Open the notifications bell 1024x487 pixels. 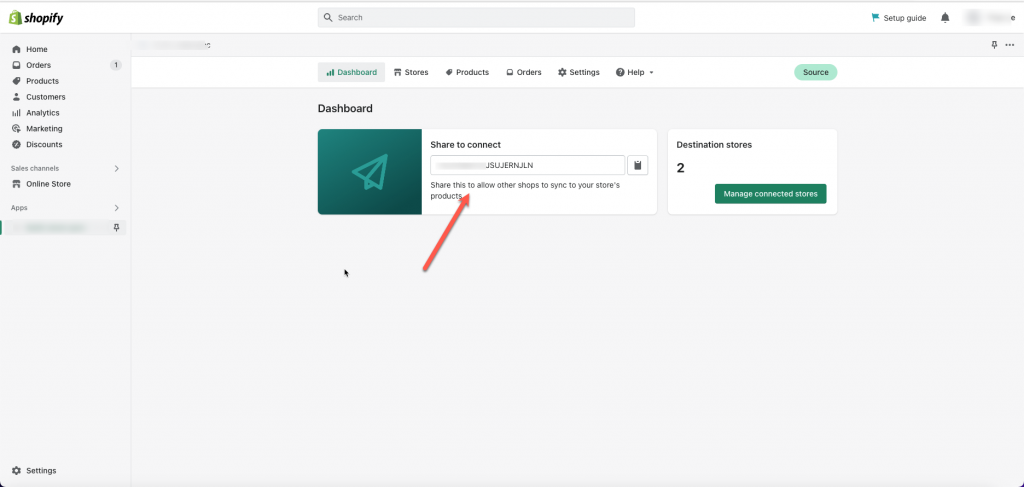click(x=945, y=18)
